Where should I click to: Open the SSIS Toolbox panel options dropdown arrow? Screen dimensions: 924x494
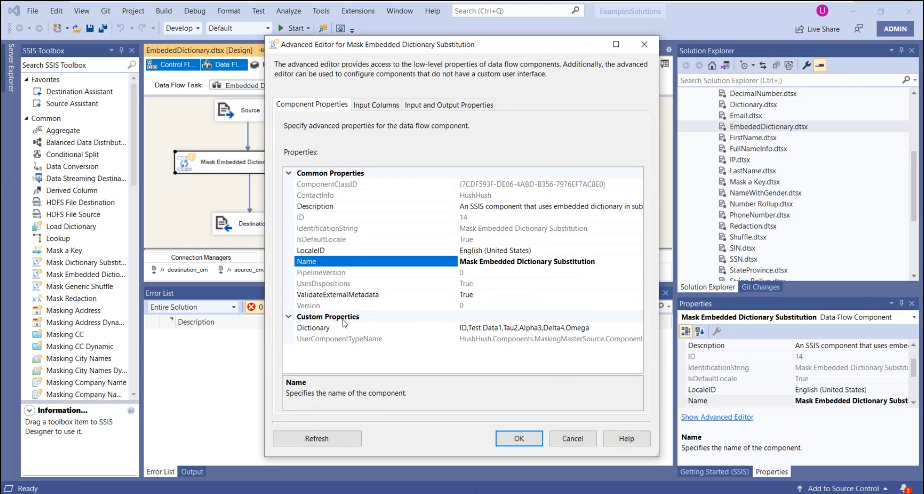111,51
